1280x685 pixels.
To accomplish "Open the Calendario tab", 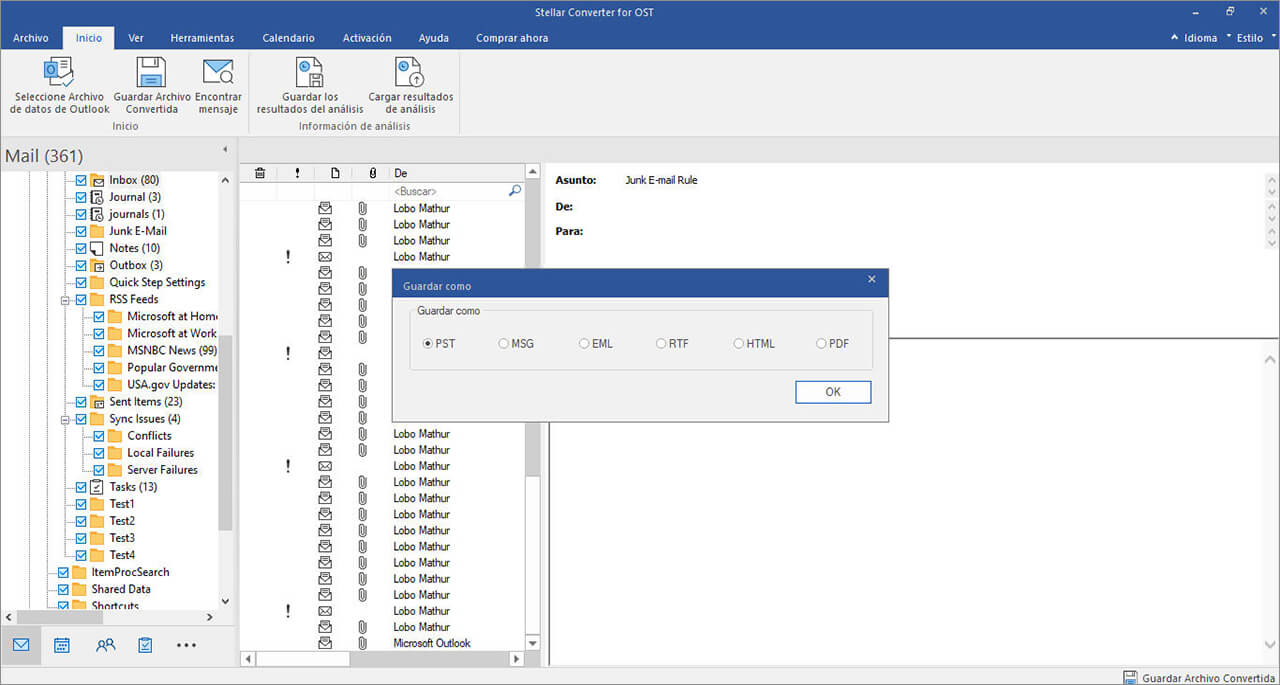I will coord(288,38).
